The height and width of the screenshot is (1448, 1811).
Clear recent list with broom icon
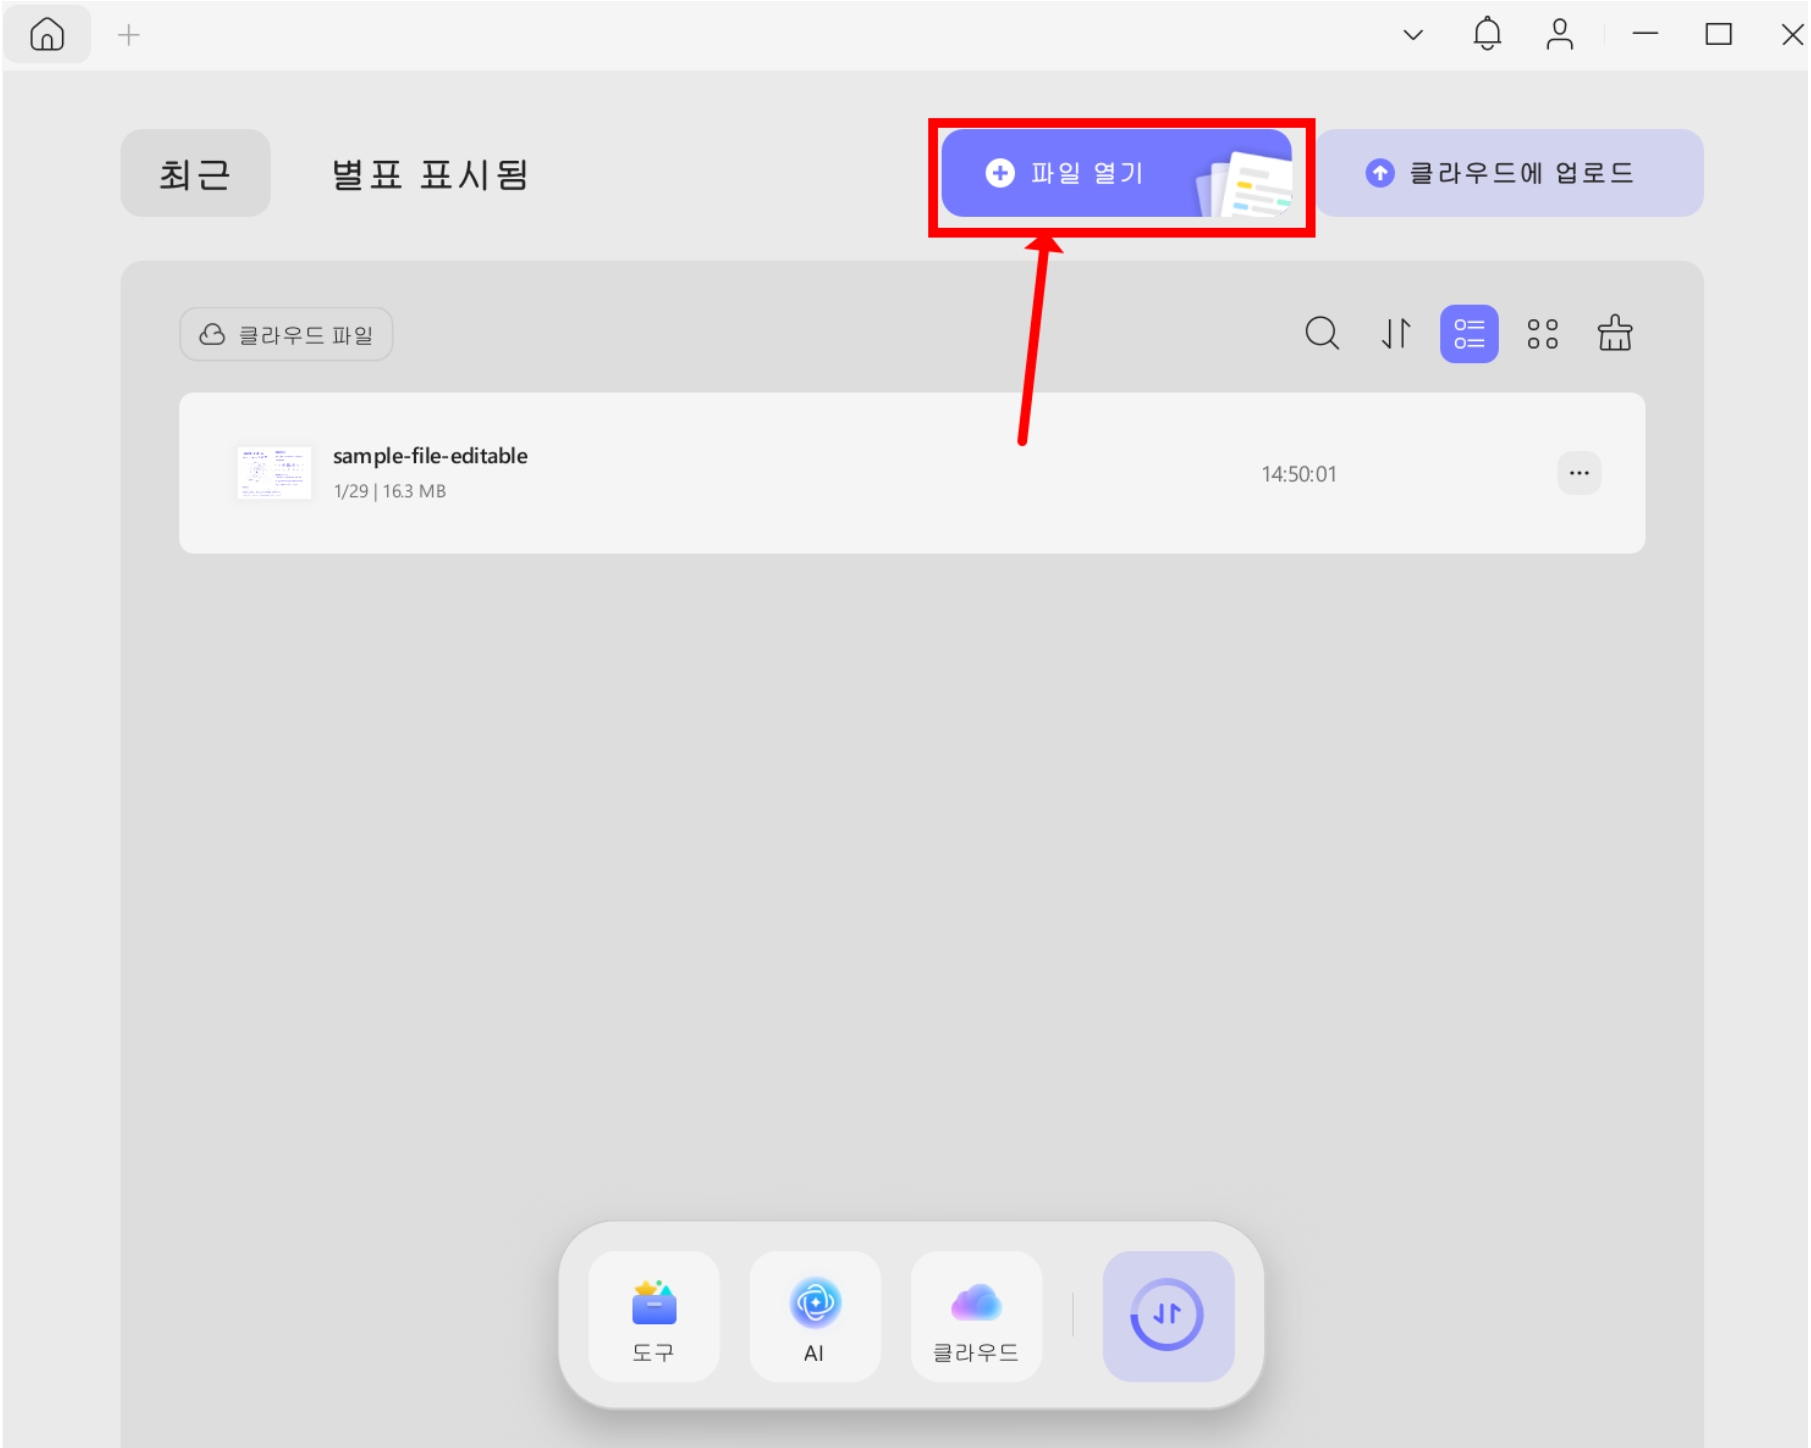(x=1615, y=333)
